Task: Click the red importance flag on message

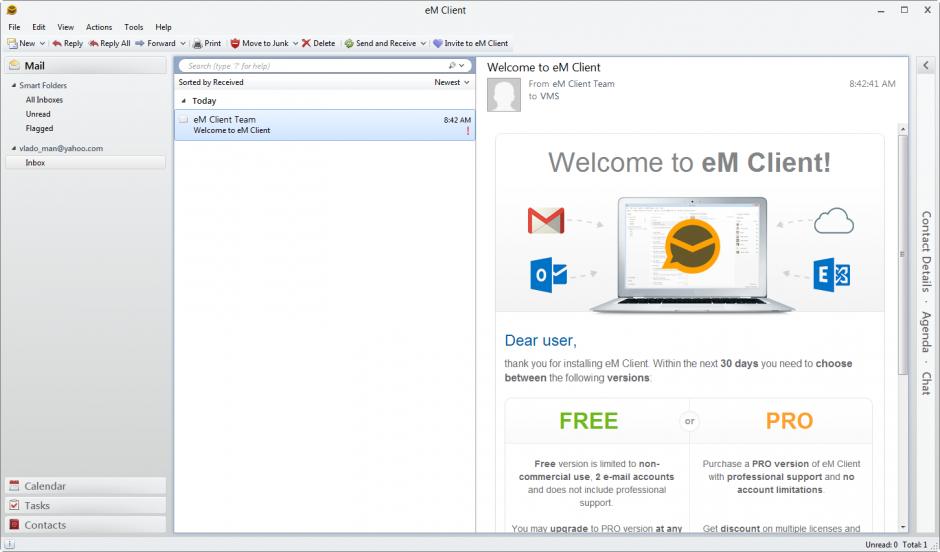Action: (x=468, y=131)
